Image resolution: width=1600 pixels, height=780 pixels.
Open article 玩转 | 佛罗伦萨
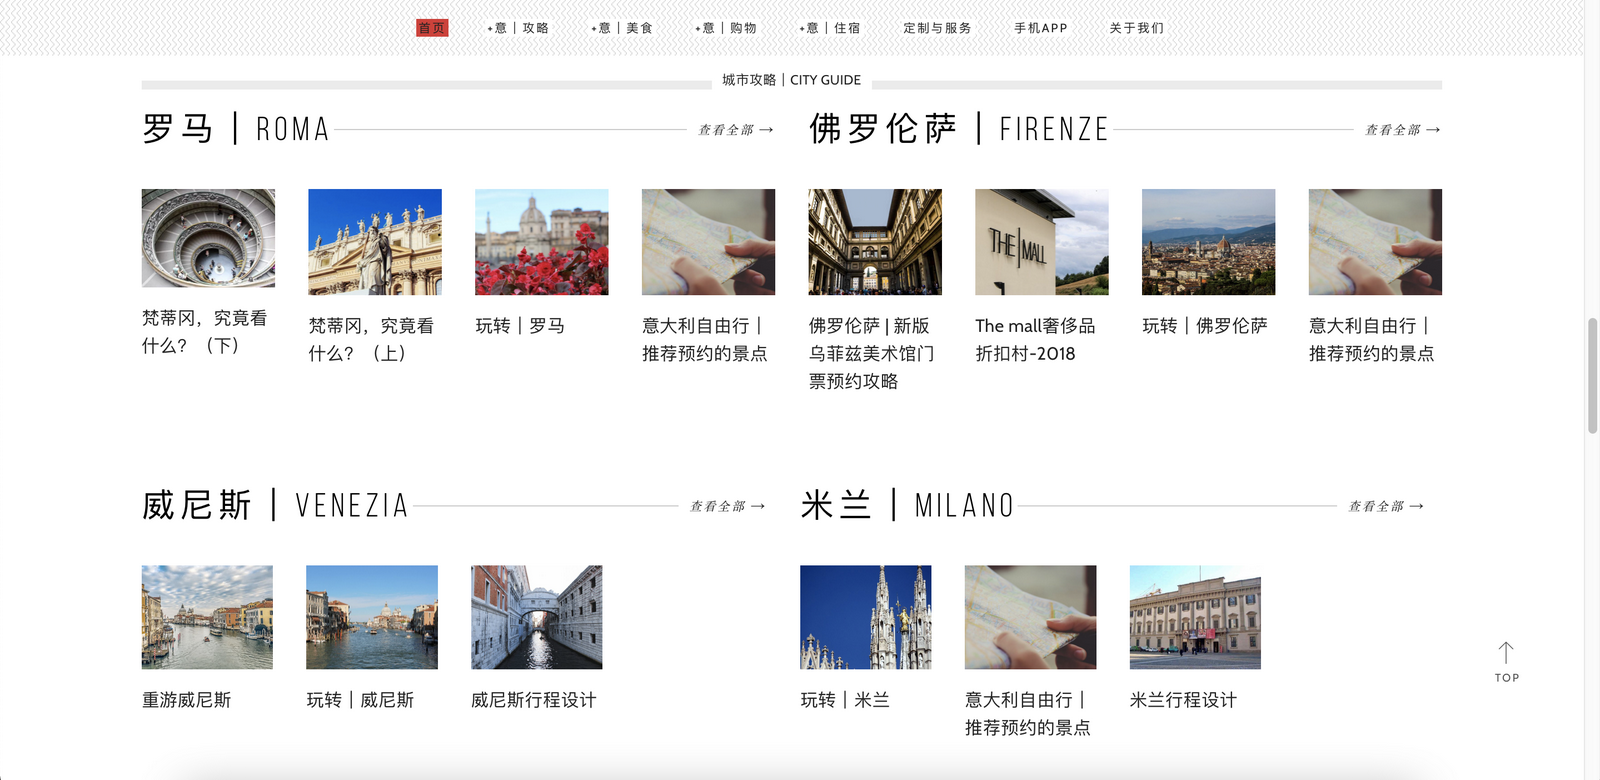(1205, 326)
